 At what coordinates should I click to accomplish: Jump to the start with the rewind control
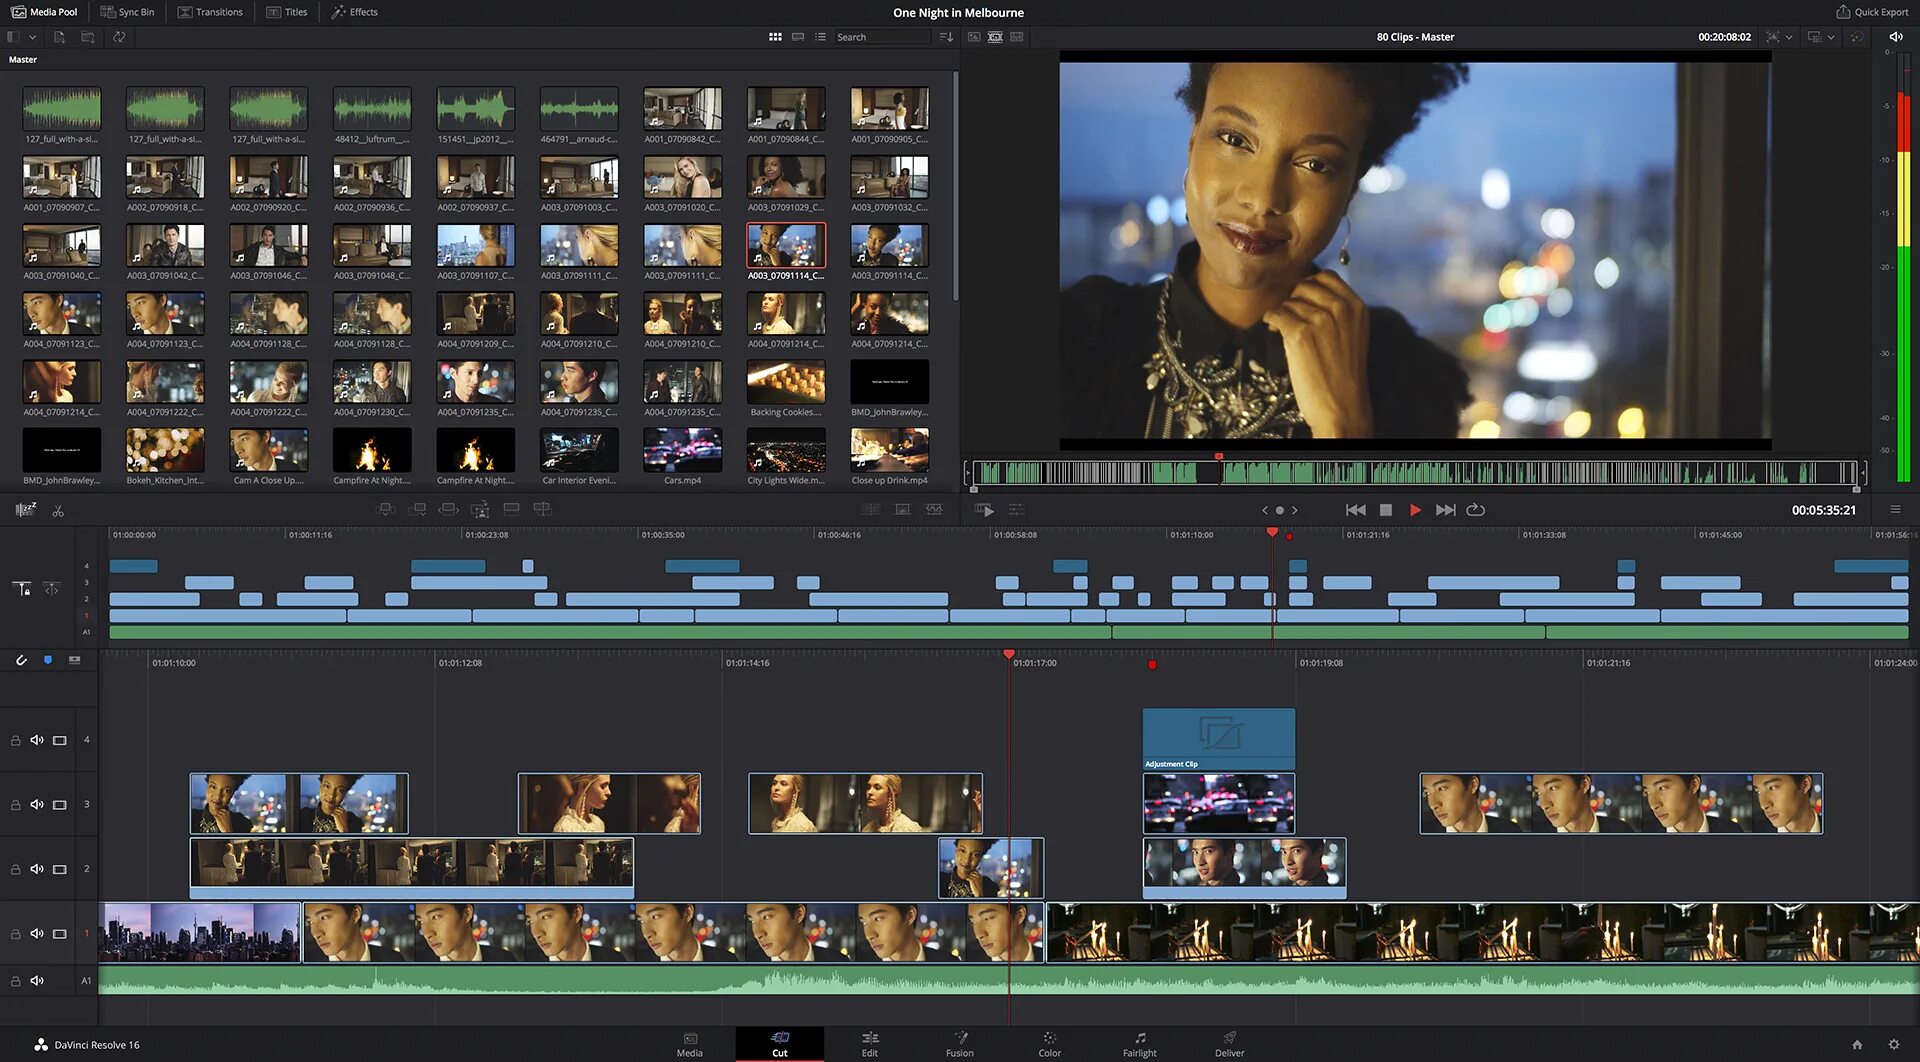1355,510
